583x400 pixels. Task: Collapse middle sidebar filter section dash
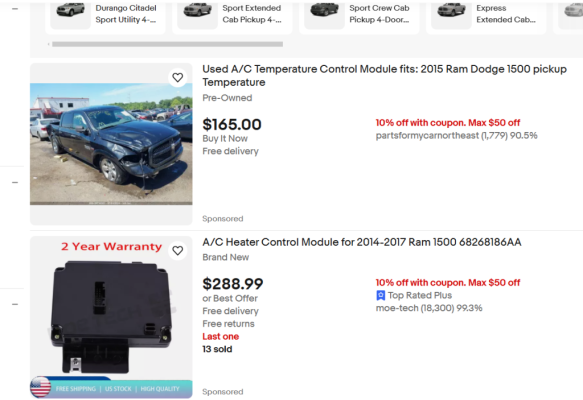(15, 183)
